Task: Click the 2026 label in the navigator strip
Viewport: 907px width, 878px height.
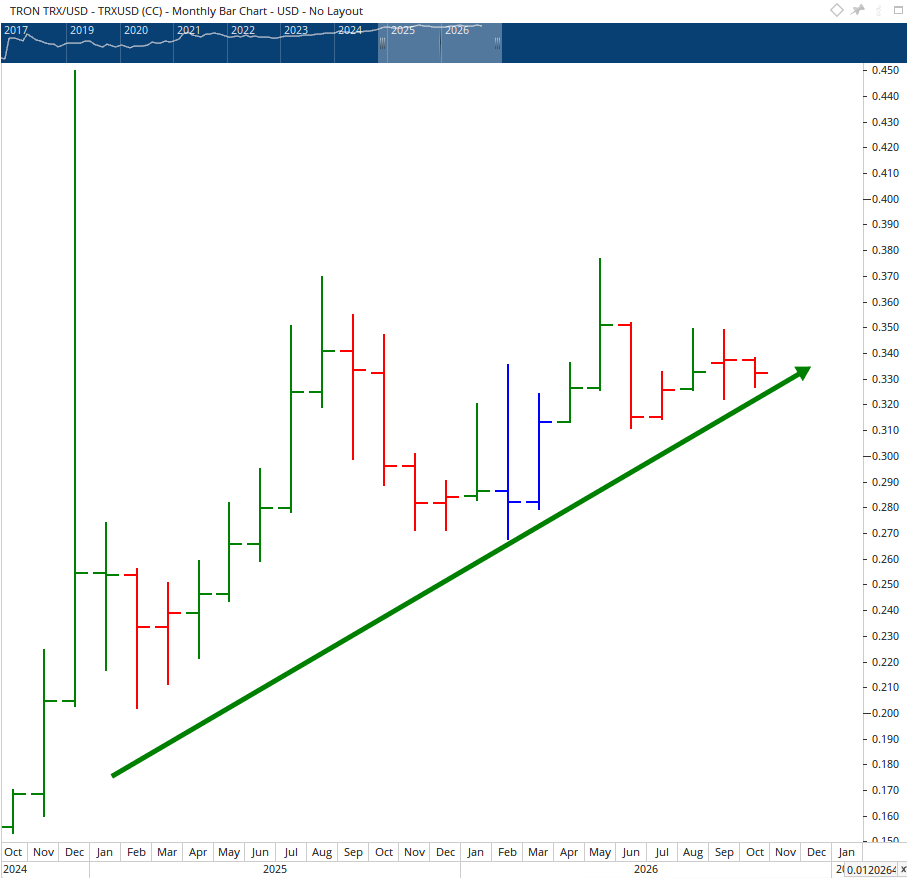Action: point(457,30)
